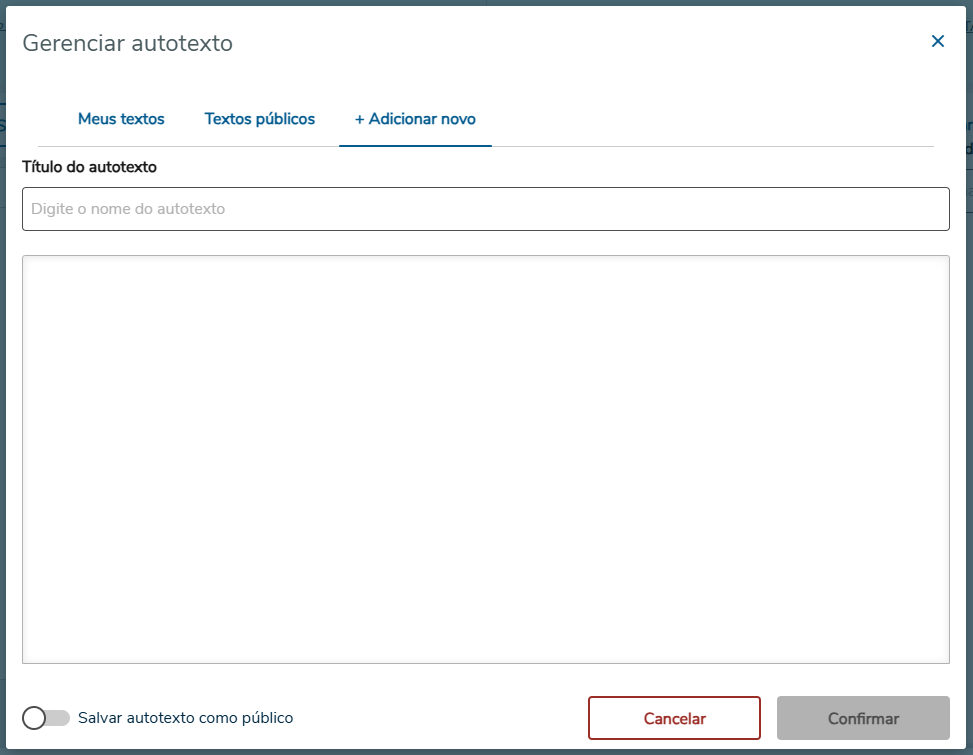
Task: Select the + Adicionar novo tab
Action: pyautogui.click(x=415, y=119)
